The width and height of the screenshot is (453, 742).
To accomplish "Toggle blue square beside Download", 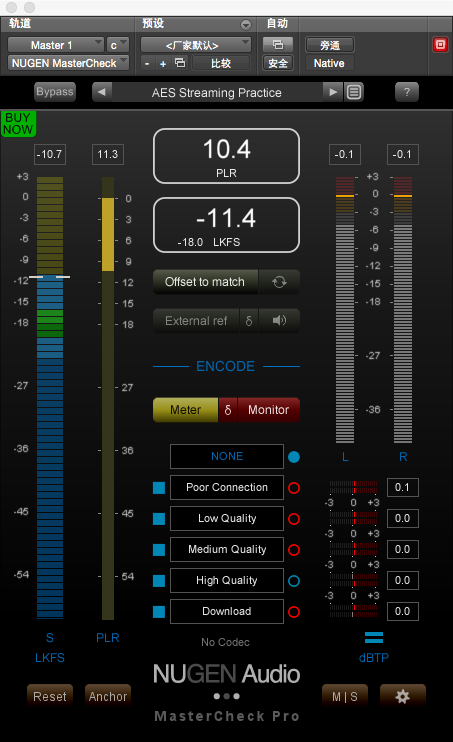I will tap(159, 612).
